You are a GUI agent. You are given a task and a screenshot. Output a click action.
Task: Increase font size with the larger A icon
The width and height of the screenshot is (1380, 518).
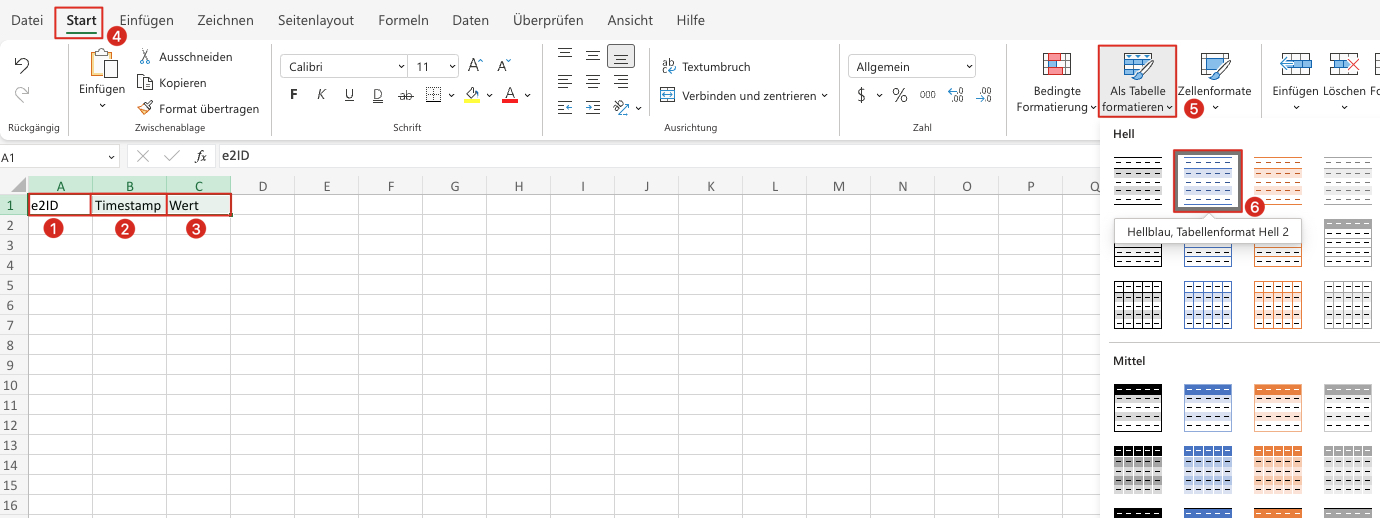pos(476,66)
